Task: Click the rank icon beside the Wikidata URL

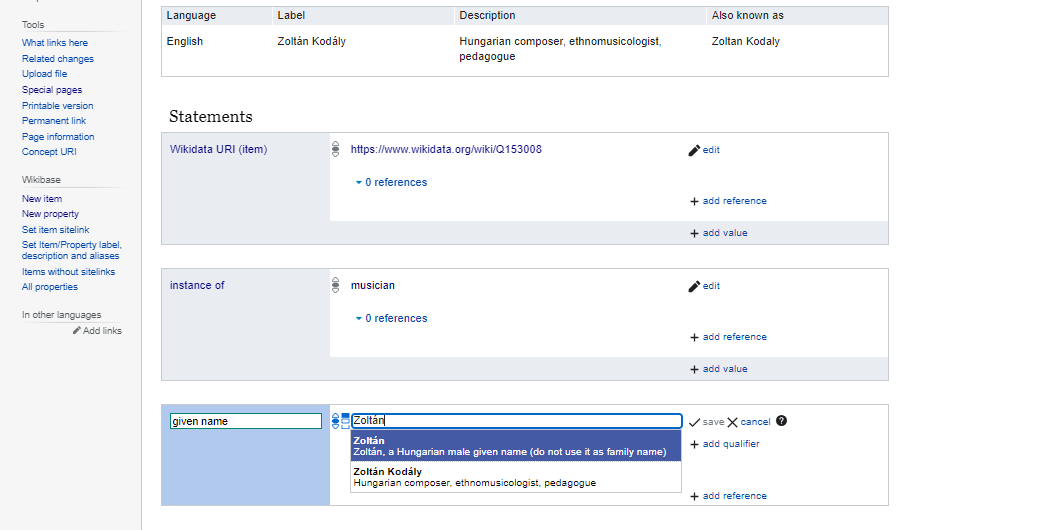Action: [x=336, y=150]
